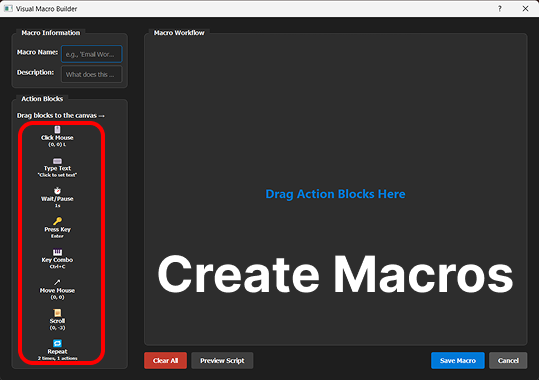Click the 'Move Mouse' block label
539x380 pixels.
point(57,290)
